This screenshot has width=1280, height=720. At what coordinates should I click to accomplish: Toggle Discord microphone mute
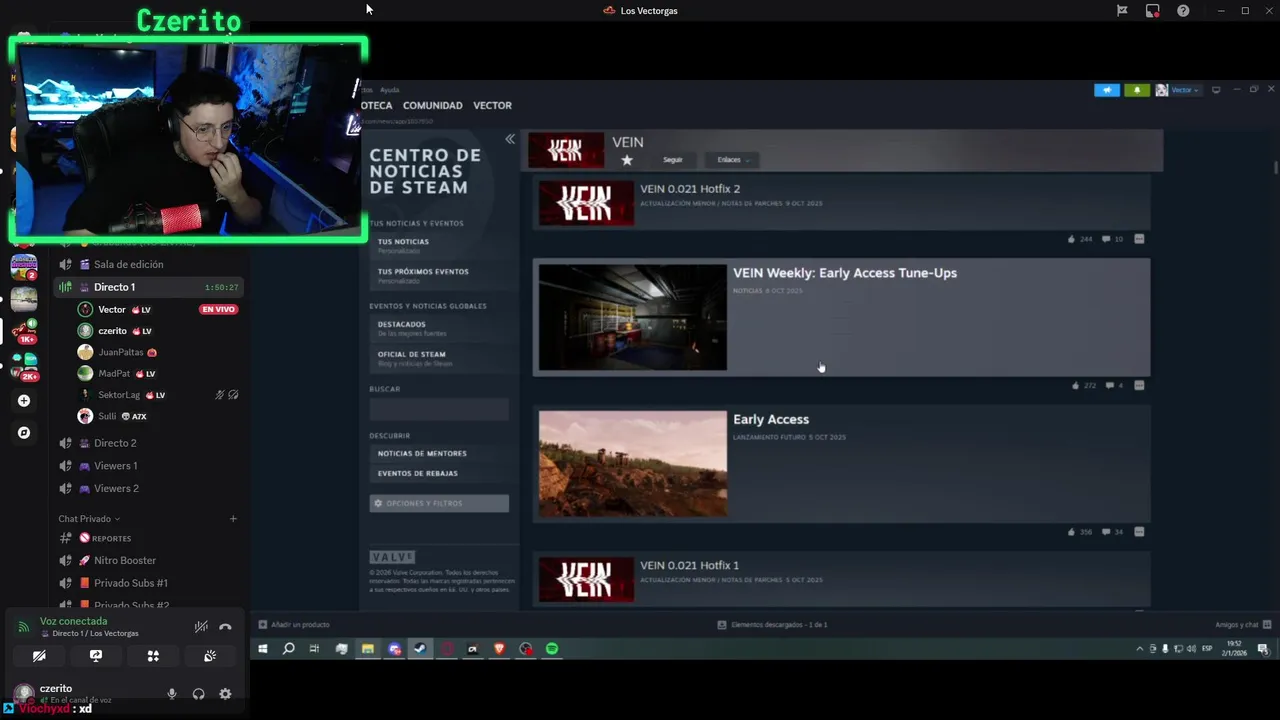(172, 694)
